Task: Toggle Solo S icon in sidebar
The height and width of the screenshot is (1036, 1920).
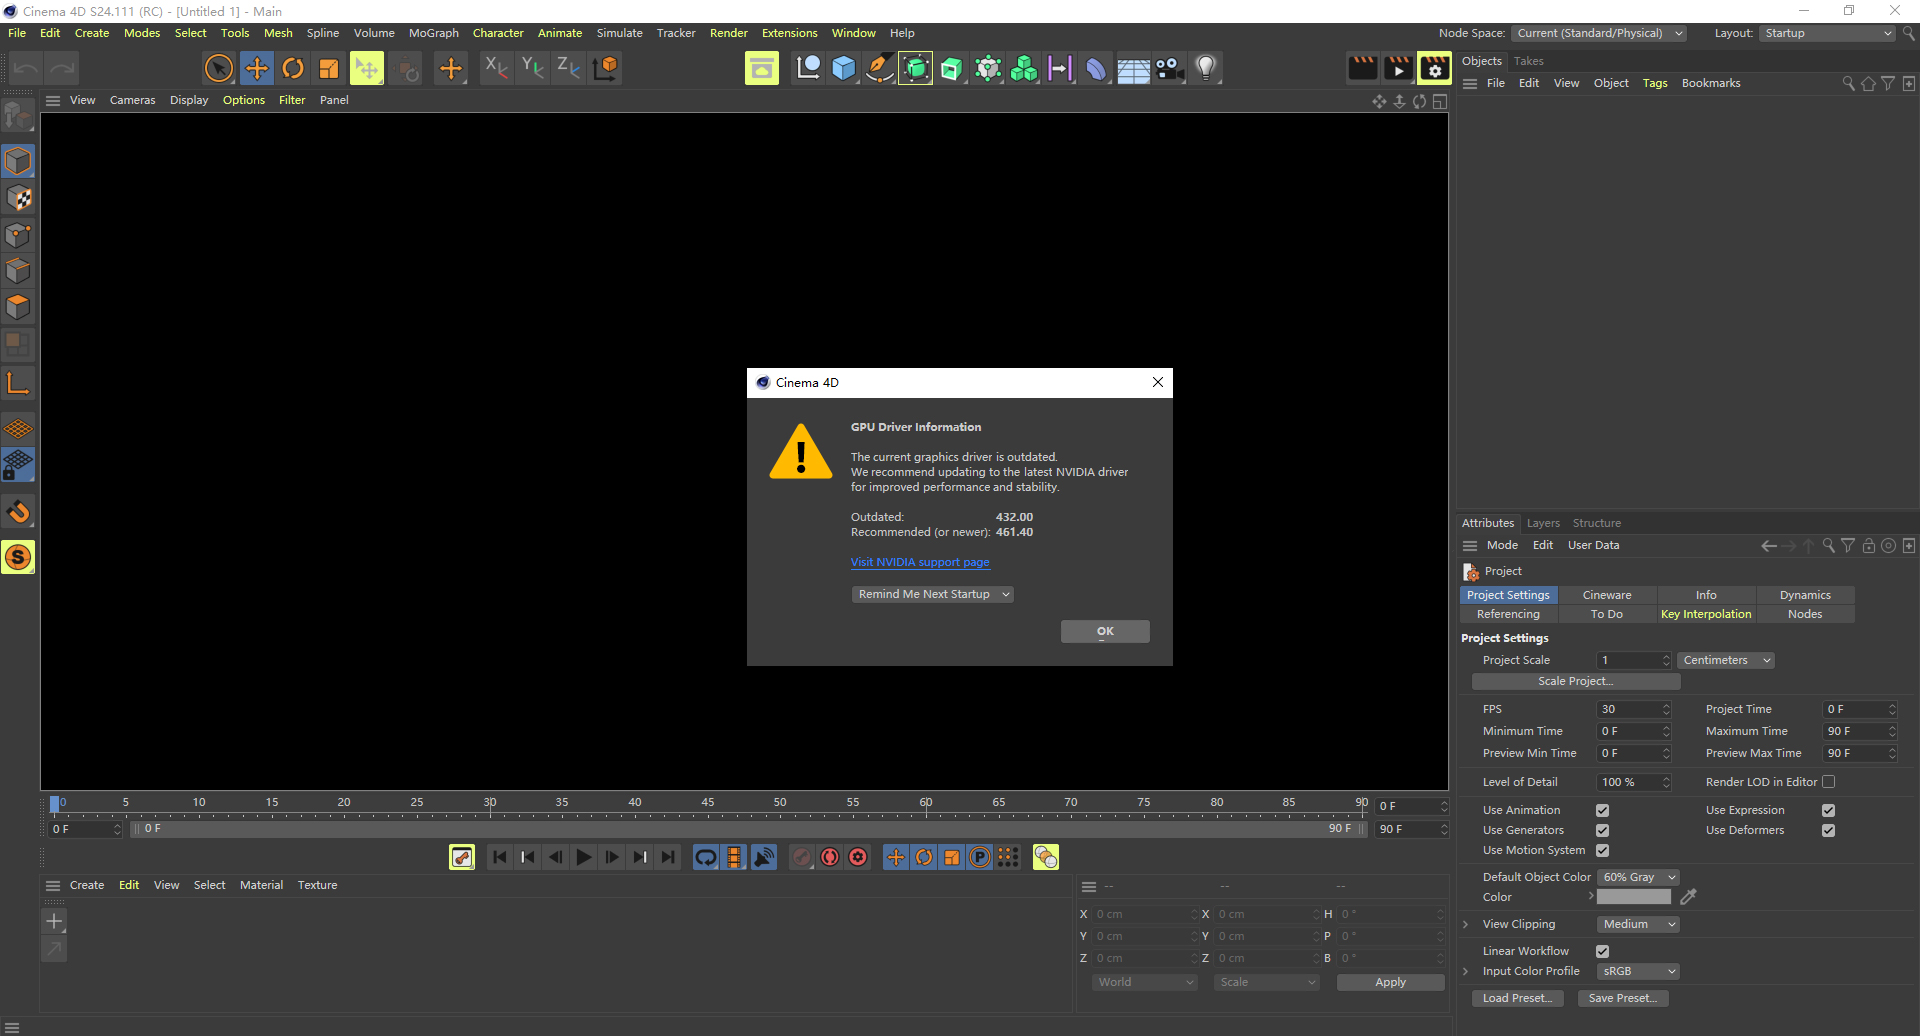Action: 18,557
